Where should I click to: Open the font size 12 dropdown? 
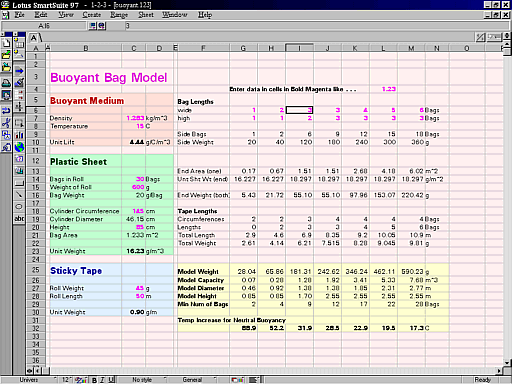pyautogui.click(x=66, y=380)
